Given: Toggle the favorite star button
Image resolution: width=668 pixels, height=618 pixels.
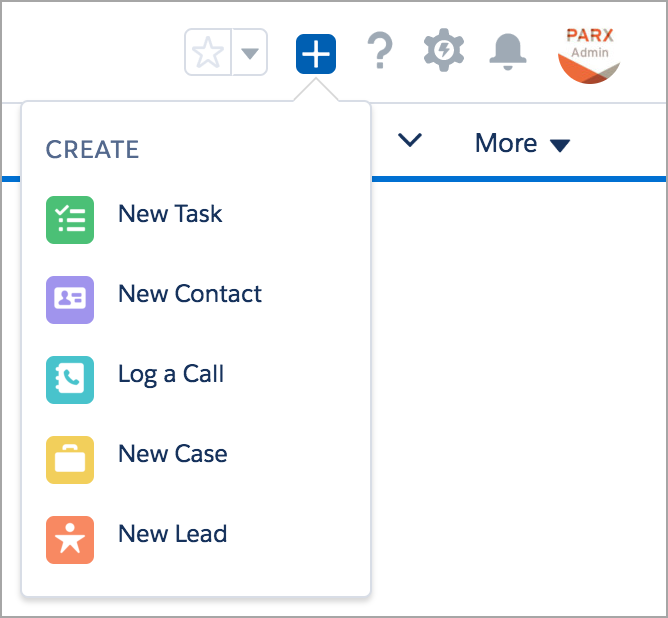Looking at the screenshot, I should pyautogui.click(x=208, y=52).
